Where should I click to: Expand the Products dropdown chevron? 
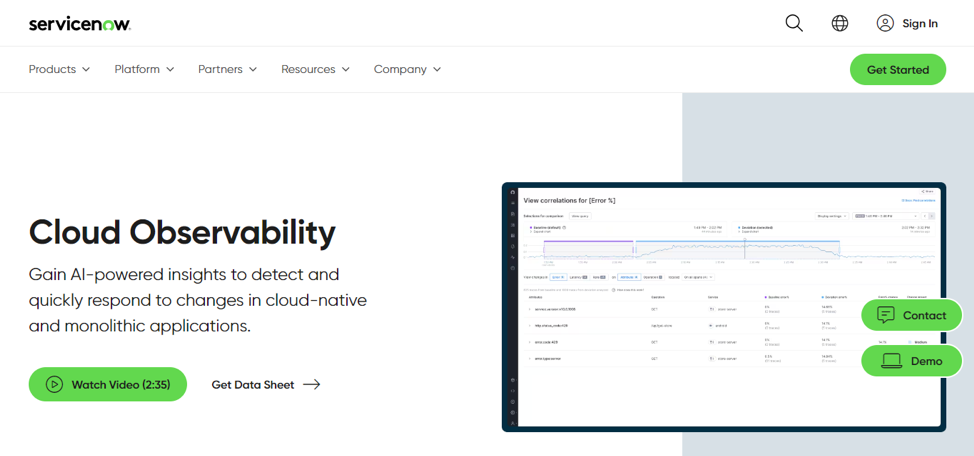pos(86,70)
